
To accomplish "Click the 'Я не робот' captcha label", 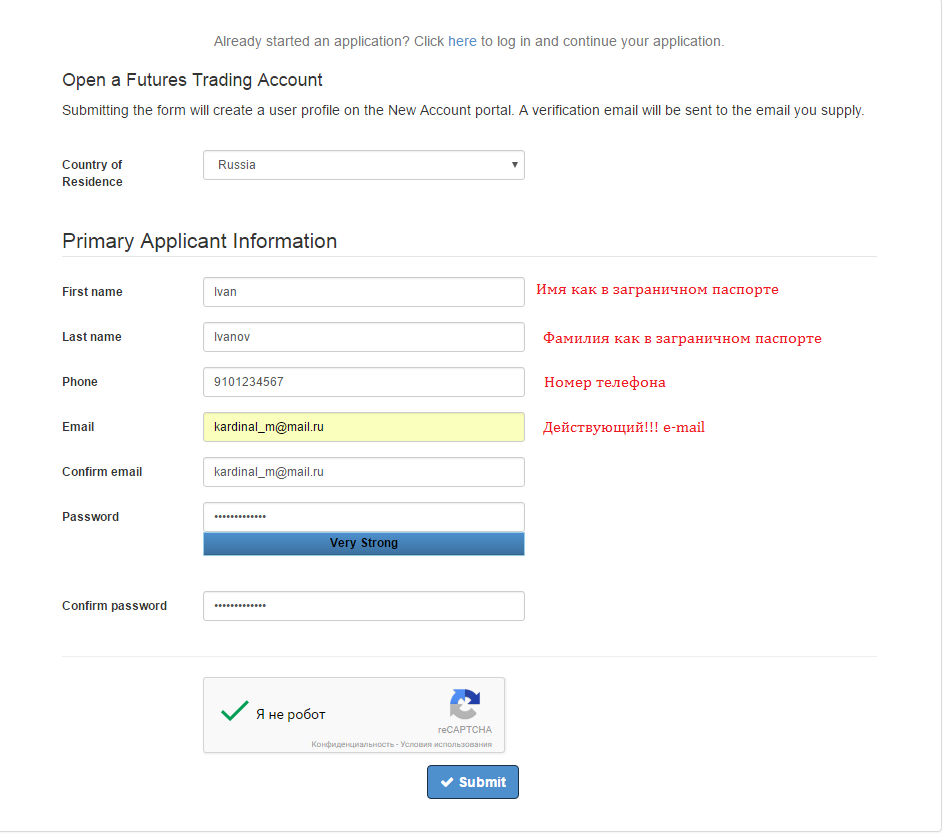I will pos(290,715).
